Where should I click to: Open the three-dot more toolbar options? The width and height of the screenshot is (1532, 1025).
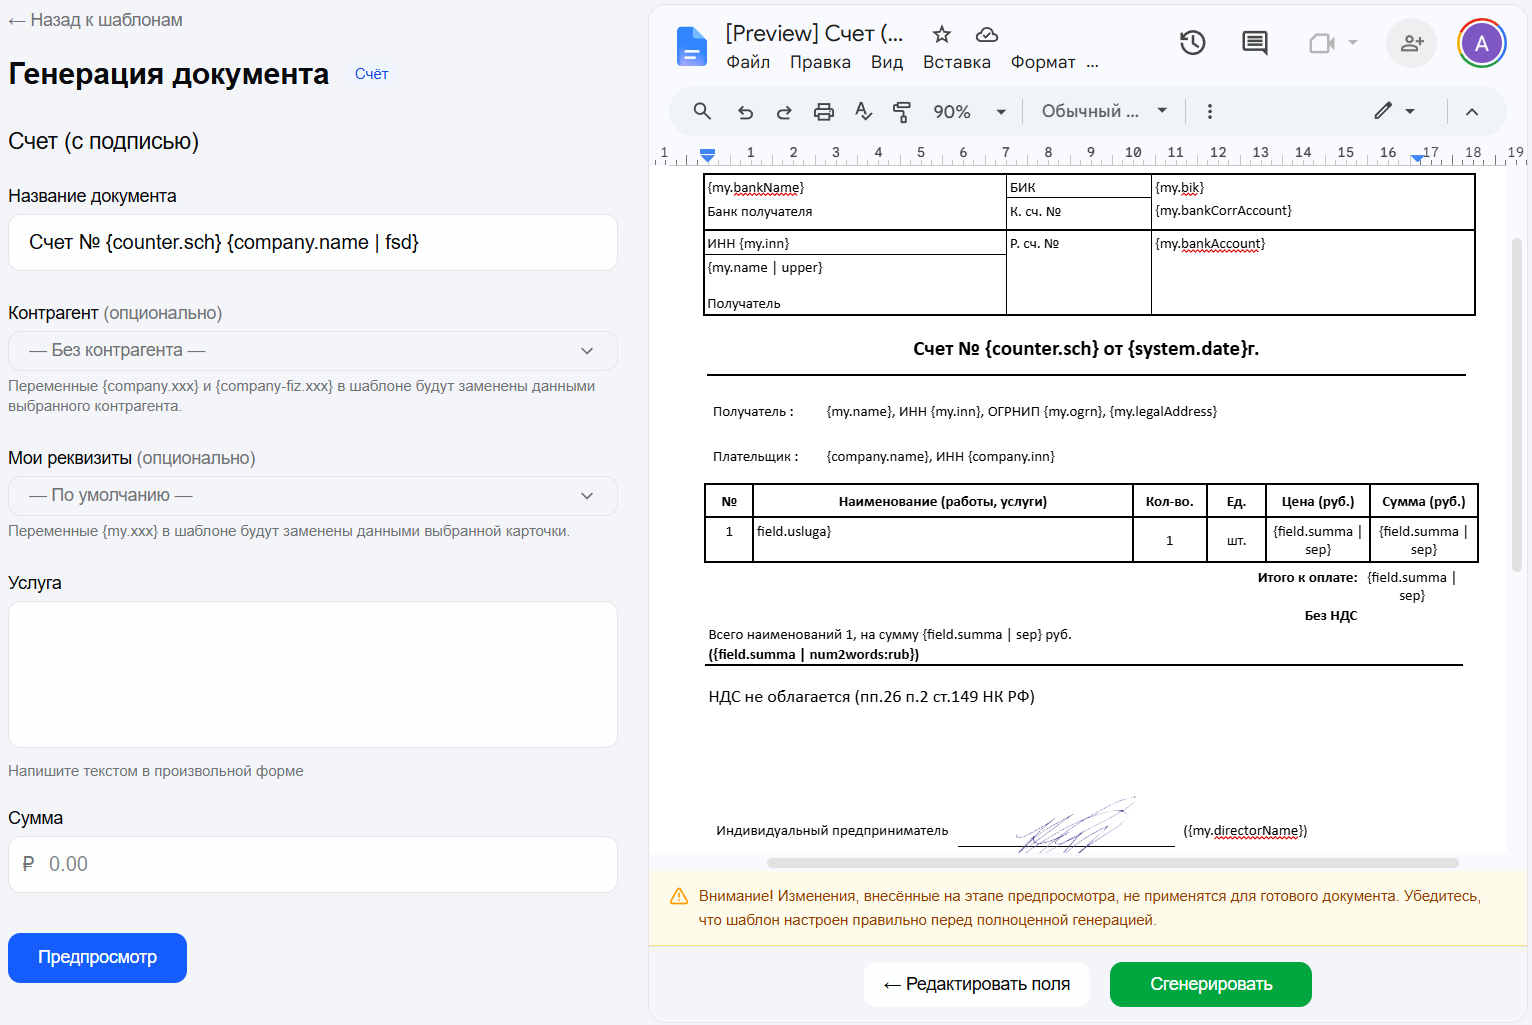tap(1210, 111)
